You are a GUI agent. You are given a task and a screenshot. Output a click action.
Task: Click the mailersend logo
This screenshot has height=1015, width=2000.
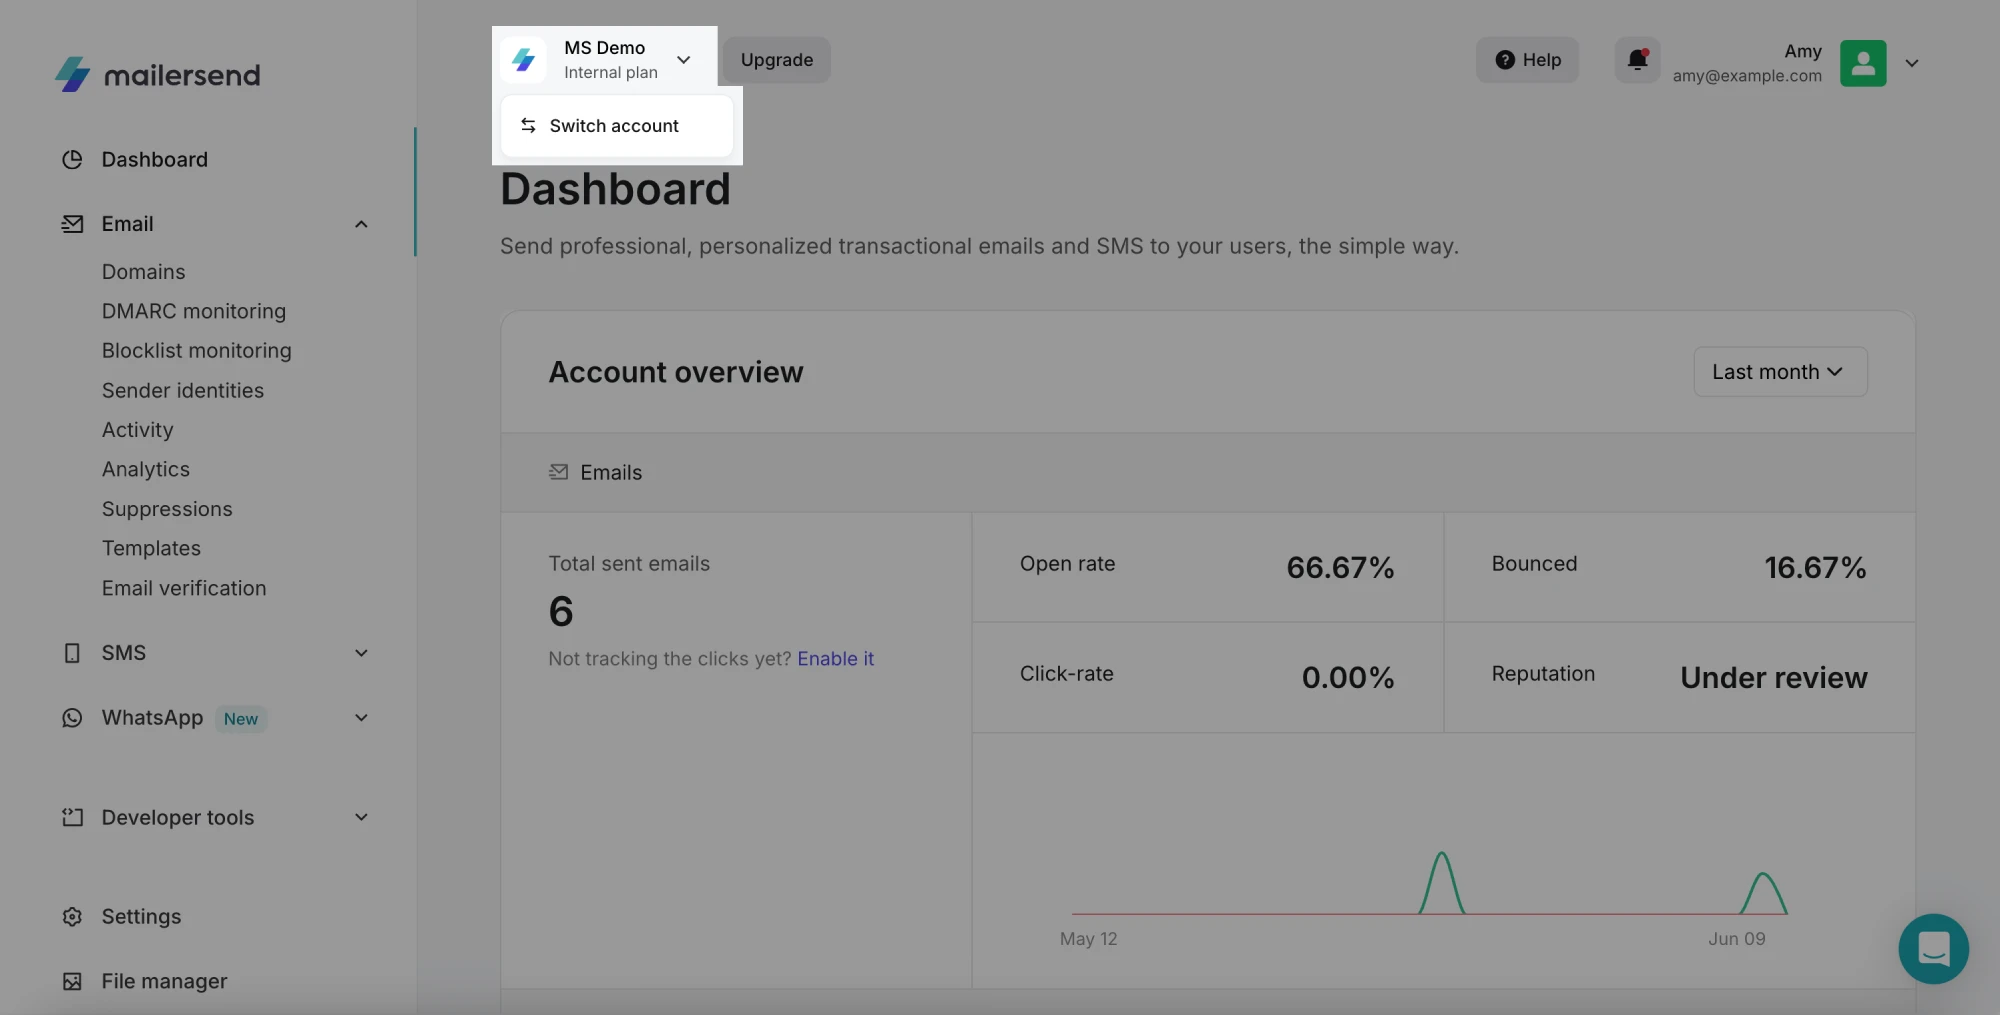click(x=157, y=74)
